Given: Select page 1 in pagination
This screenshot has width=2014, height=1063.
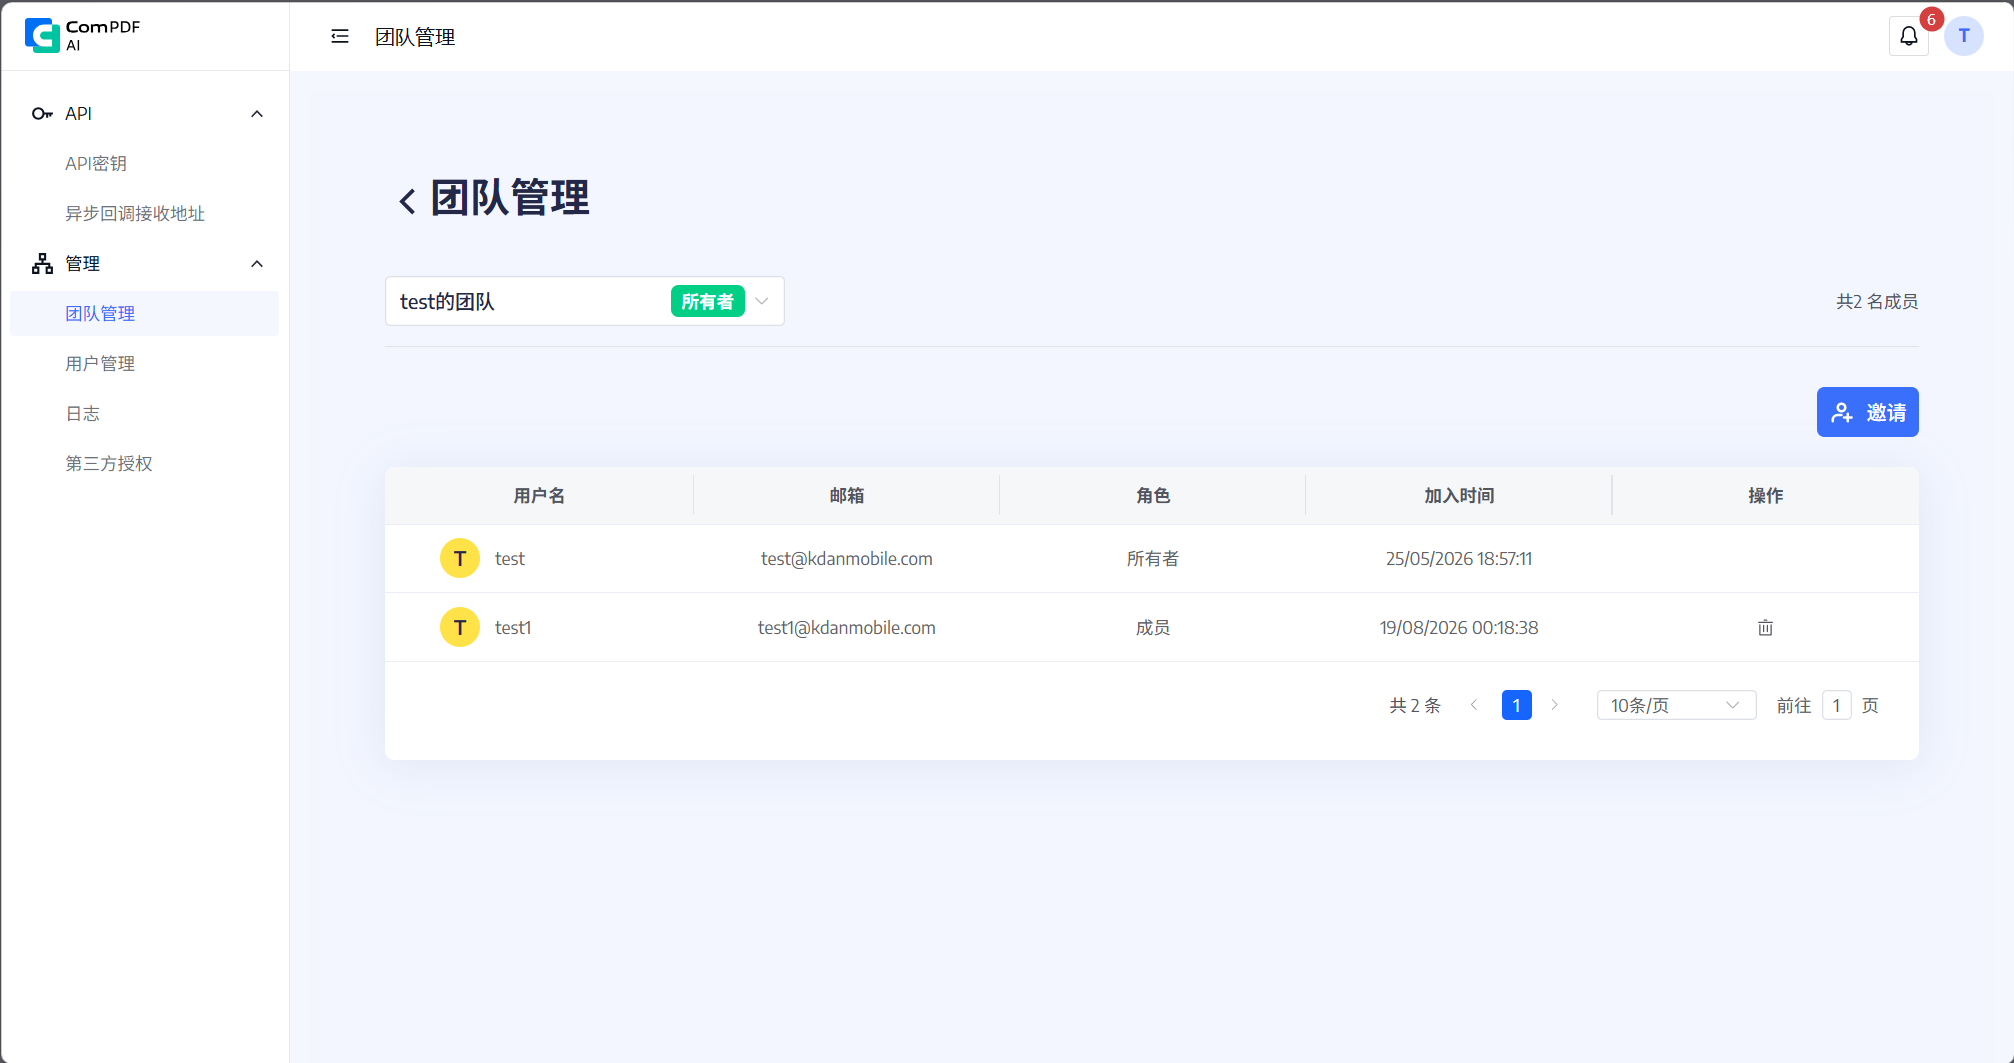Looking at the screenshot, I should point(1516,706).
